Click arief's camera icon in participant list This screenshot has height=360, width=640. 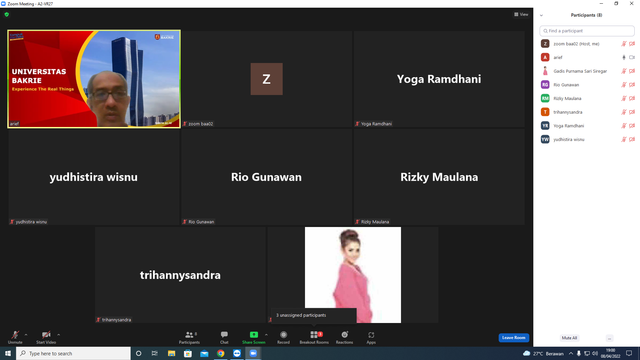632,57
